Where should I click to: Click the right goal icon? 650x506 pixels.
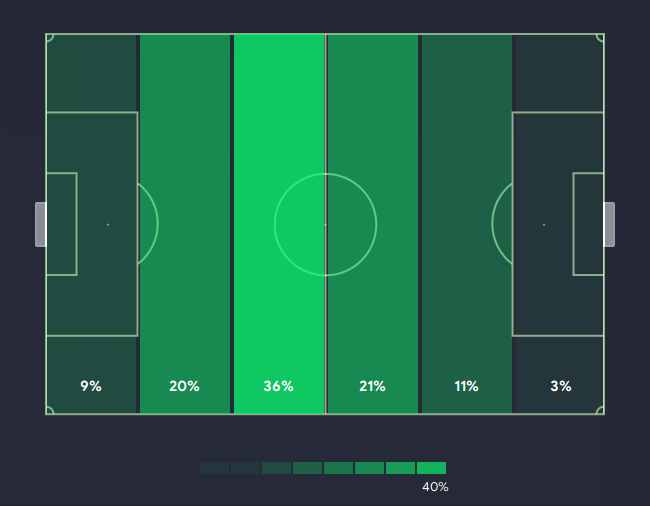(x=609, y=225)
